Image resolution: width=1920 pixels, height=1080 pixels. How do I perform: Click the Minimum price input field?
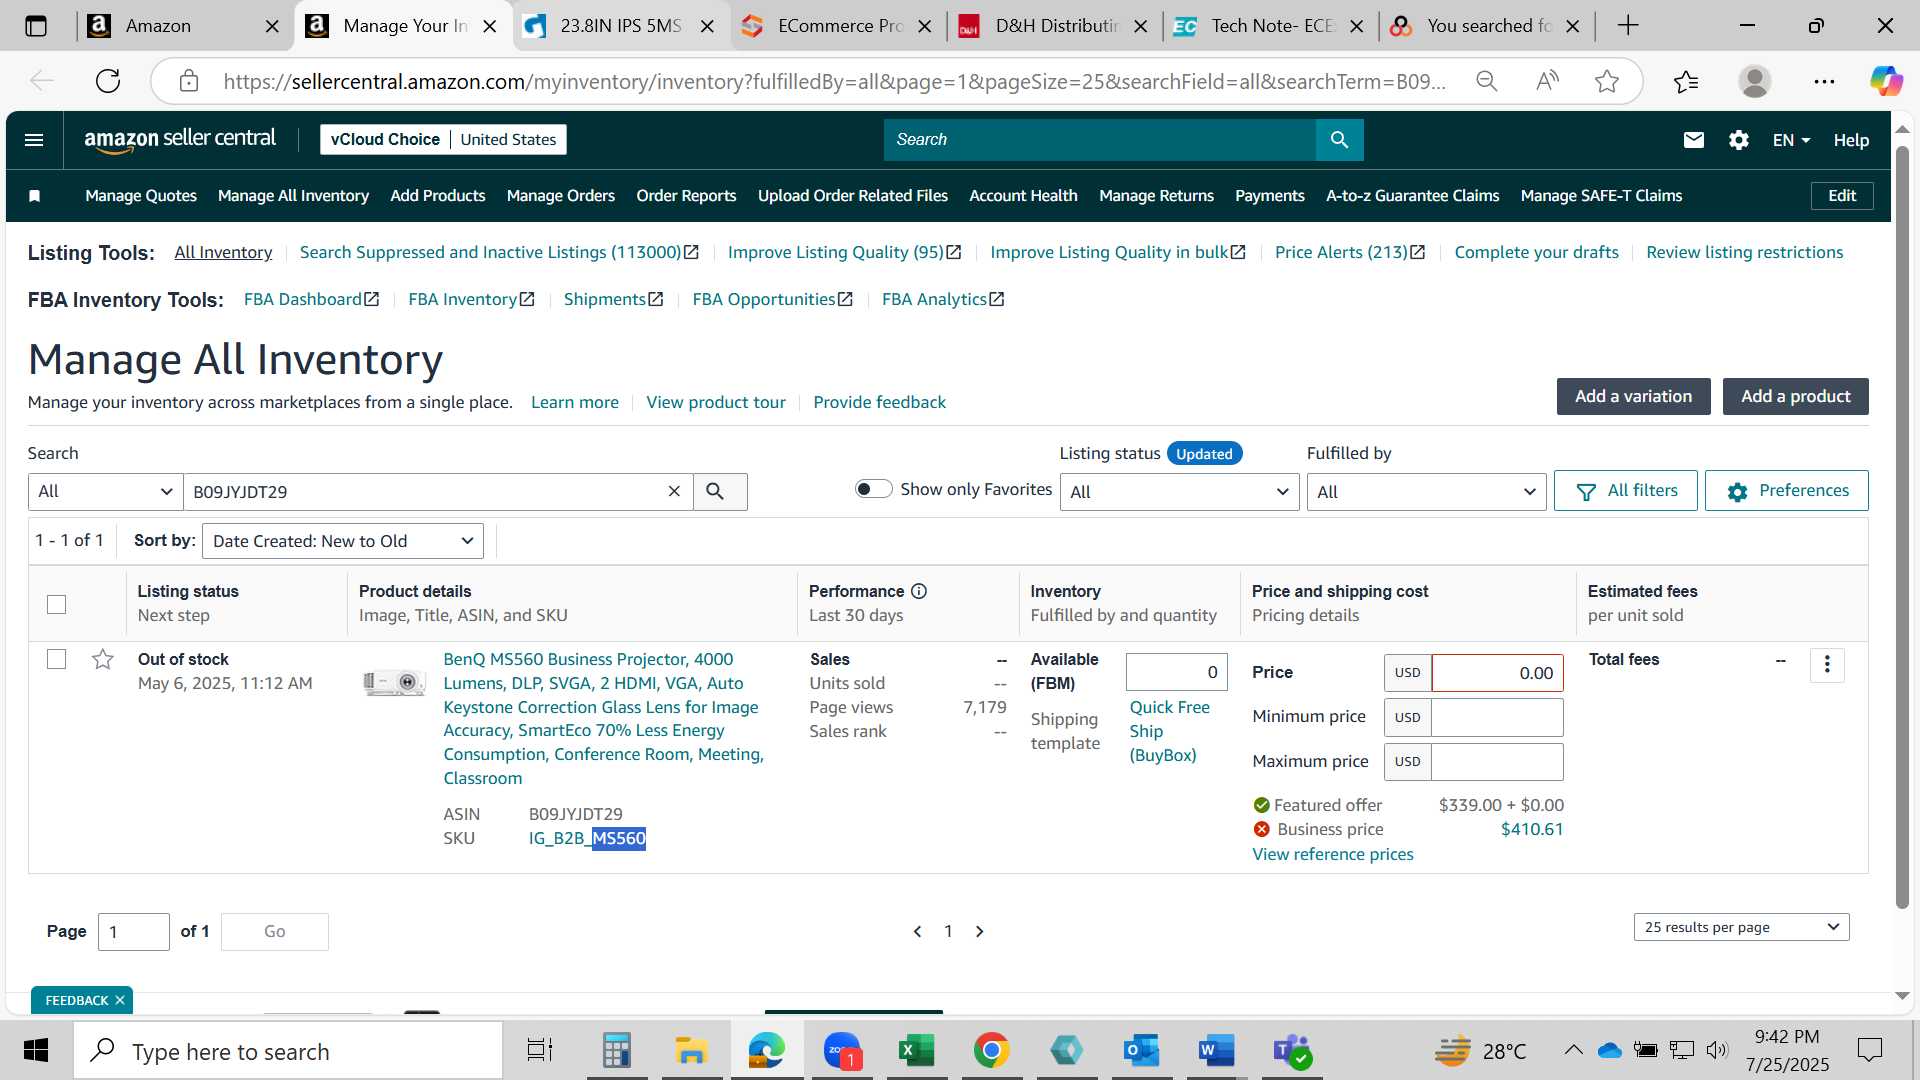coord(1496,717)
